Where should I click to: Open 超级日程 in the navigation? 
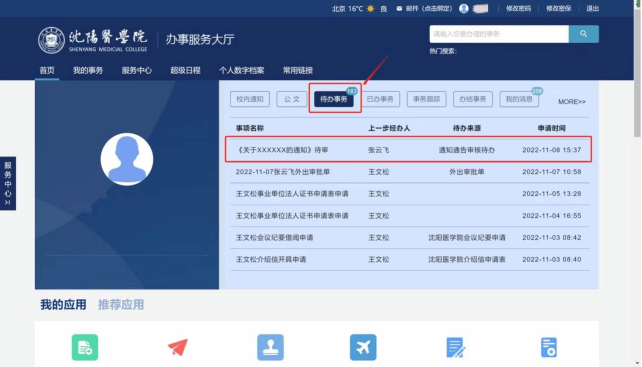185,70
